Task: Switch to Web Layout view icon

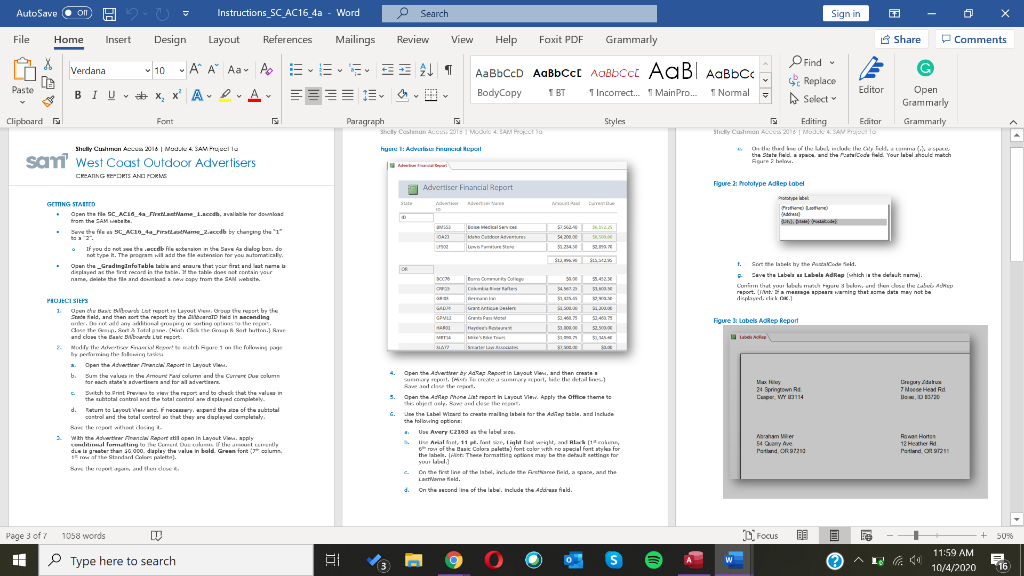Action: coord(867,536)
